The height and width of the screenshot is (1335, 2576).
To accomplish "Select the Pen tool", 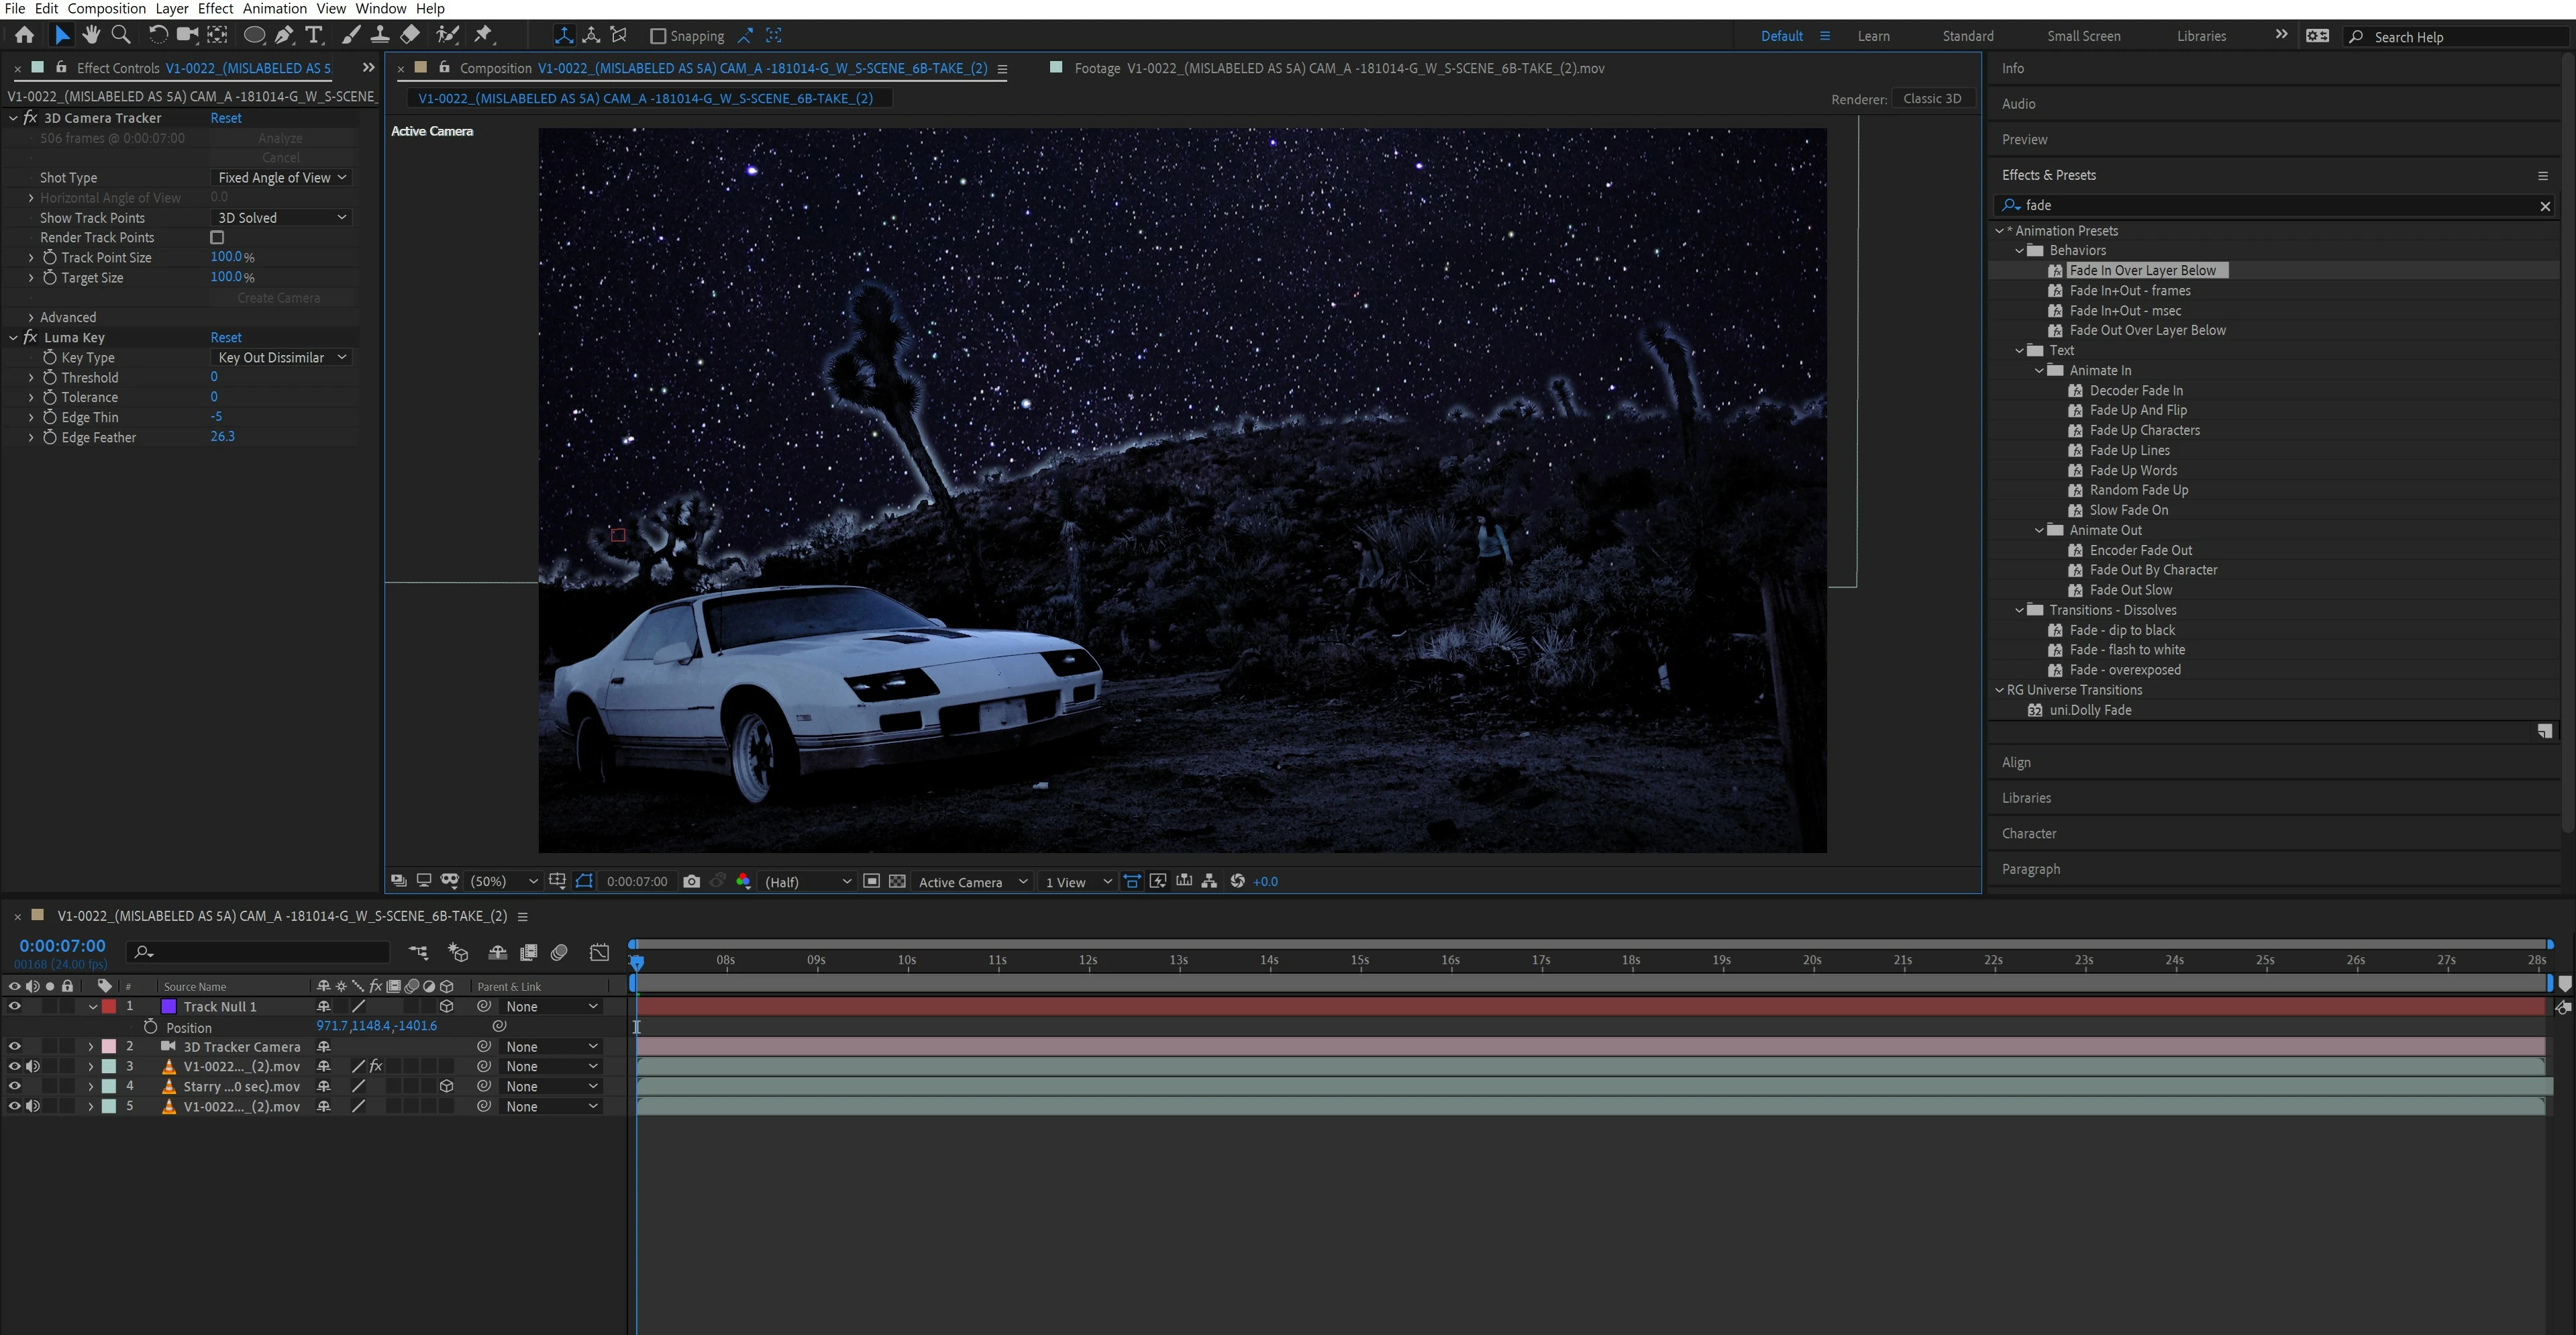I will (x=284, y=35).
